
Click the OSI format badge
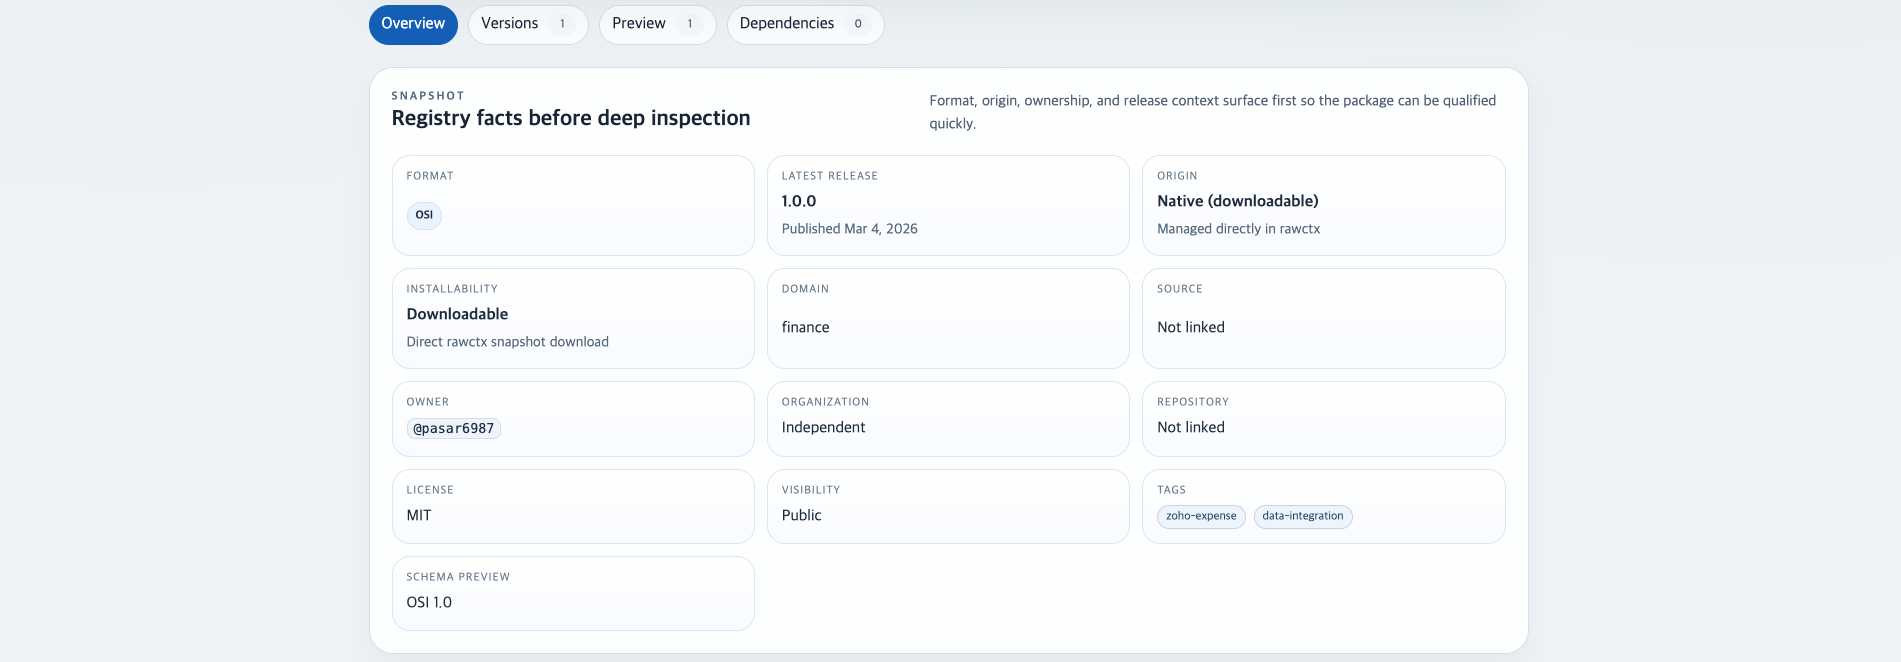coord(424,215)
